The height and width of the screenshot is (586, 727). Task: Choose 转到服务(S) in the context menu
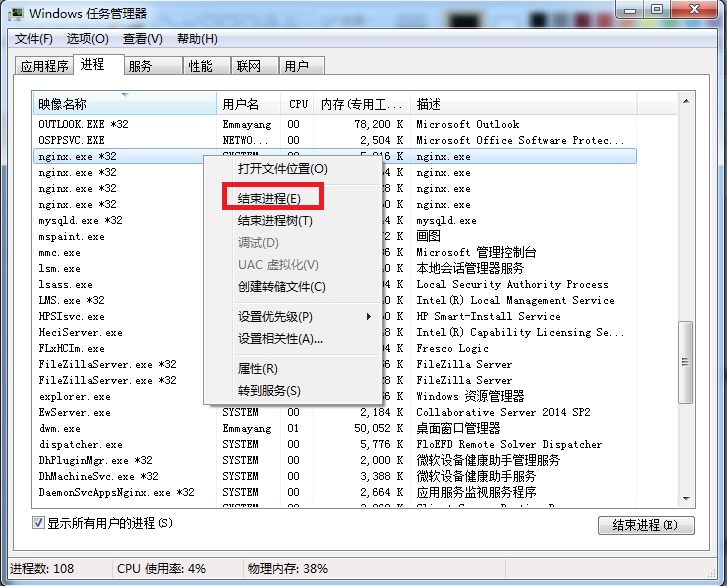click(268, 391)
